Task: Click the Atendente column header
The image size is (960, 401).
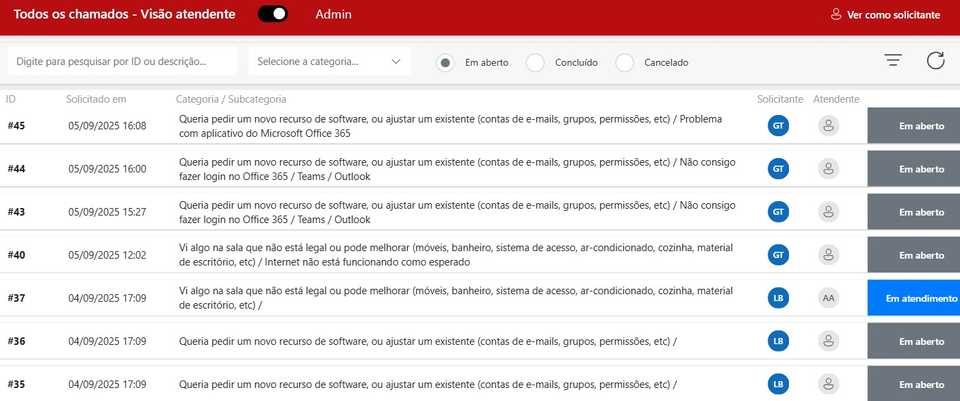Action: point(836,99)
